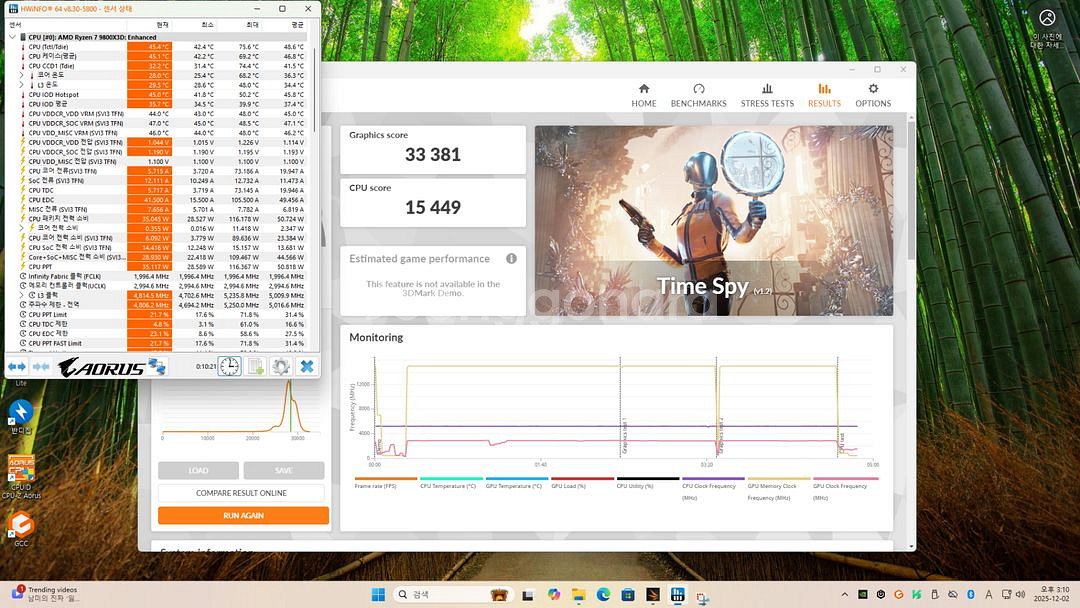Open CPU-Z Aorus from the desktop
Screen dimensions: 1080x608
[21, 468]
